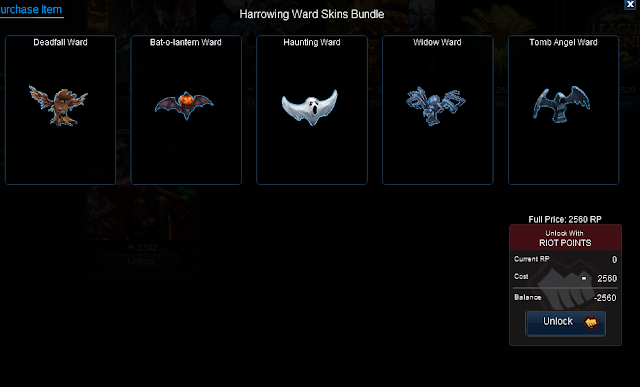Click the Widow Ward title label
The height and width of the screenshot is (387, 640).
[437, 42]
